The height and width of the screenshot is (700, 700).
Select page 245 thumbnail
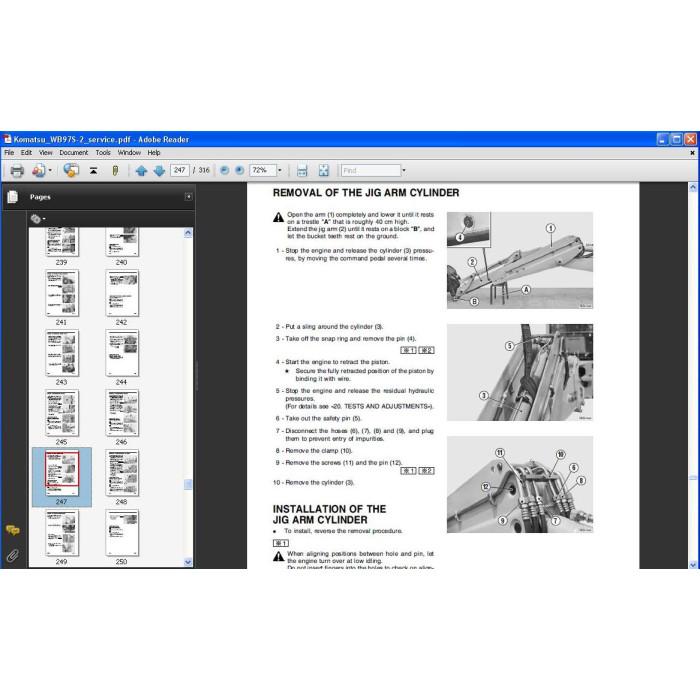(x=62, y=412)
